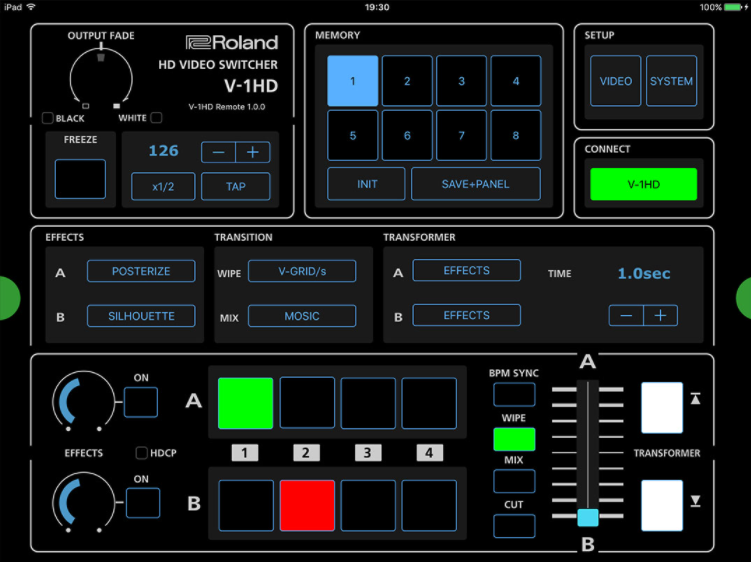This screenshot has height=562, width=751.
Task: Recall memory preset 7
Action: [x=461, y=135]
